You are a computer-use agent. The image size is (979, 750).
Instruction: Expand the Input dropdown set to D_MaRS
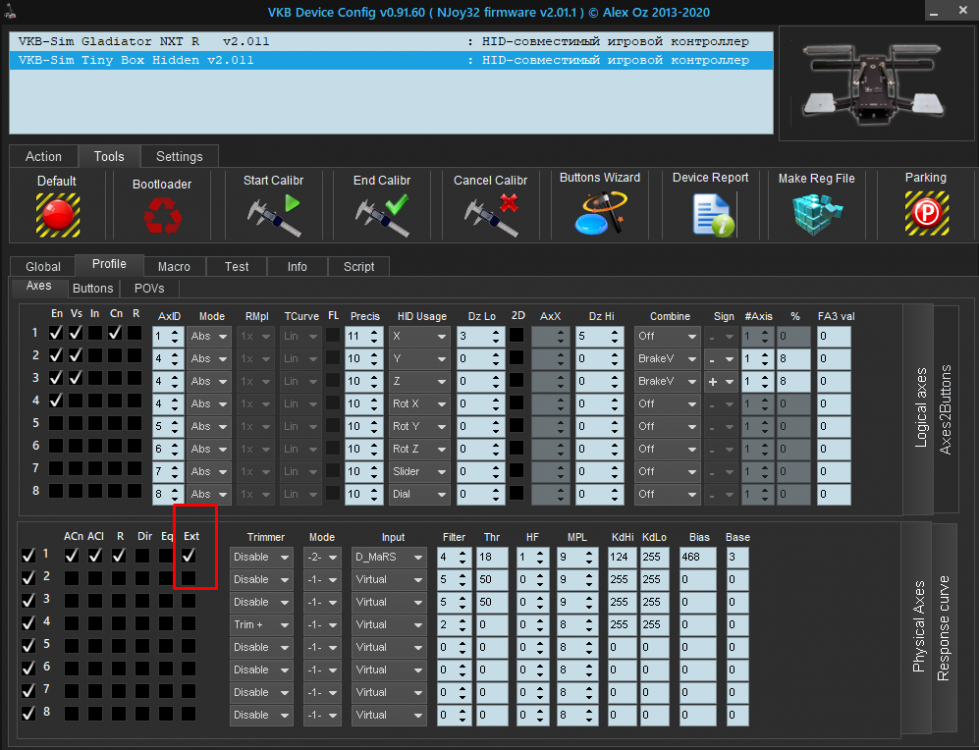click(388, 557)
